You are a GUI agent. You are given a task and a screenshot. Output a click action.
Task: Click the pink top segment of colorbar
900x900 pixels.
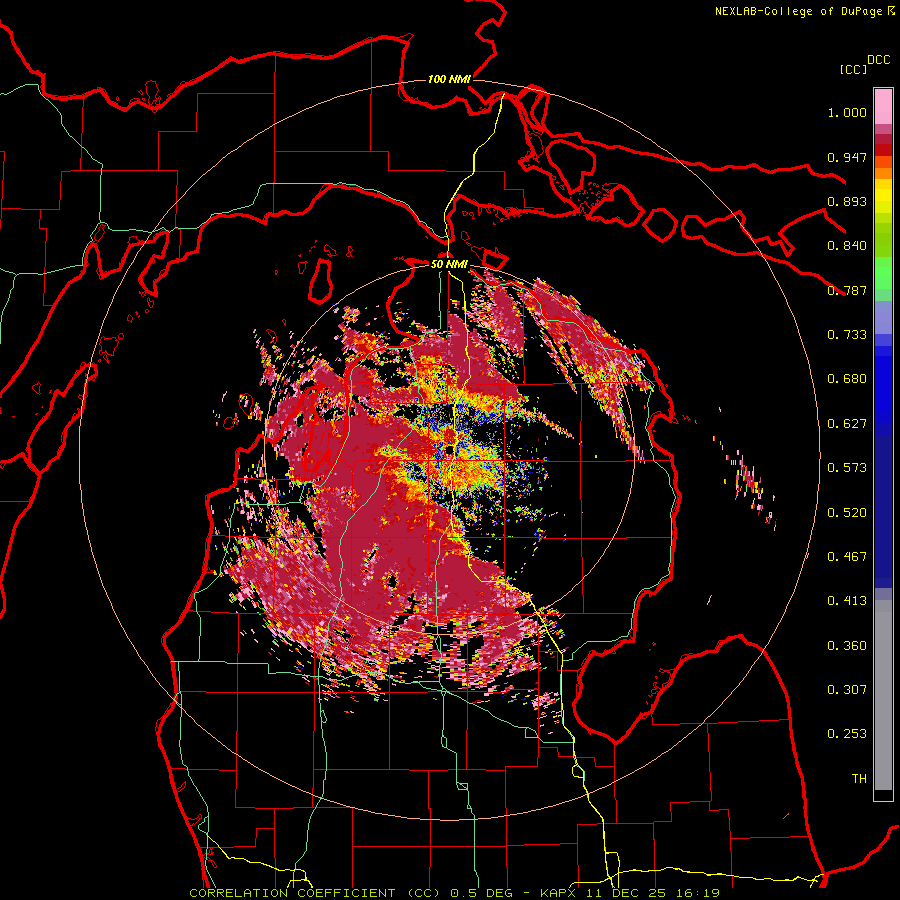point(883,106)
